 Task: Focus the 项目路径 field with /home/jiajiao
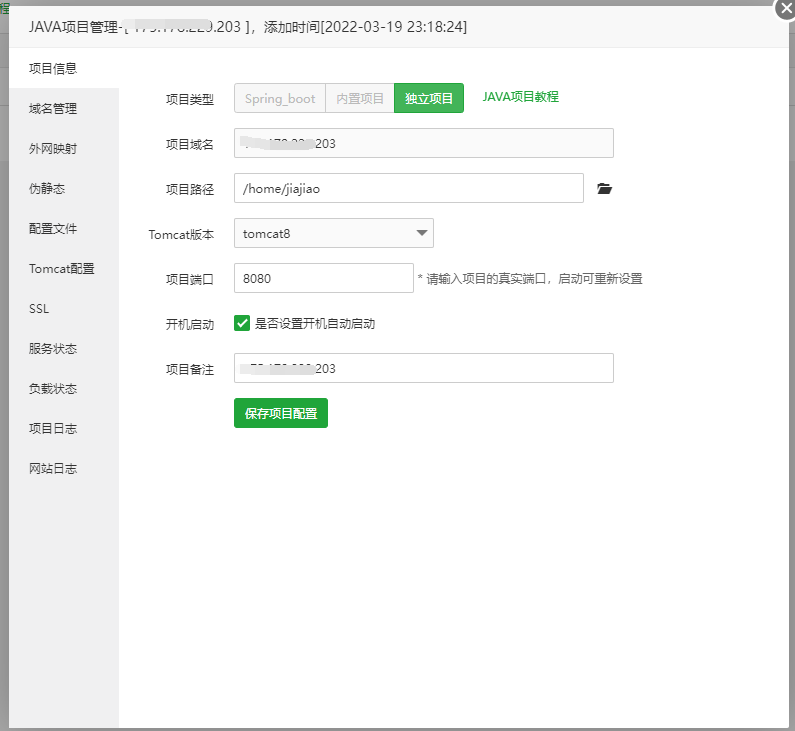(x=409, y=188)
